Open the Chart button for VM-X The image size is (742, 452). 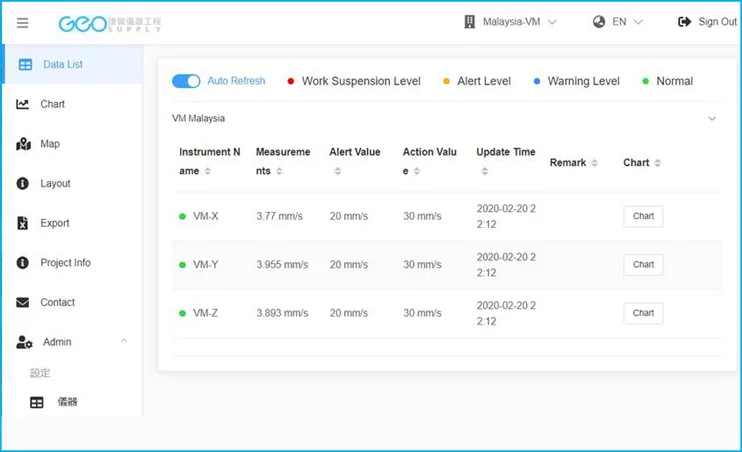pos(643,216)
